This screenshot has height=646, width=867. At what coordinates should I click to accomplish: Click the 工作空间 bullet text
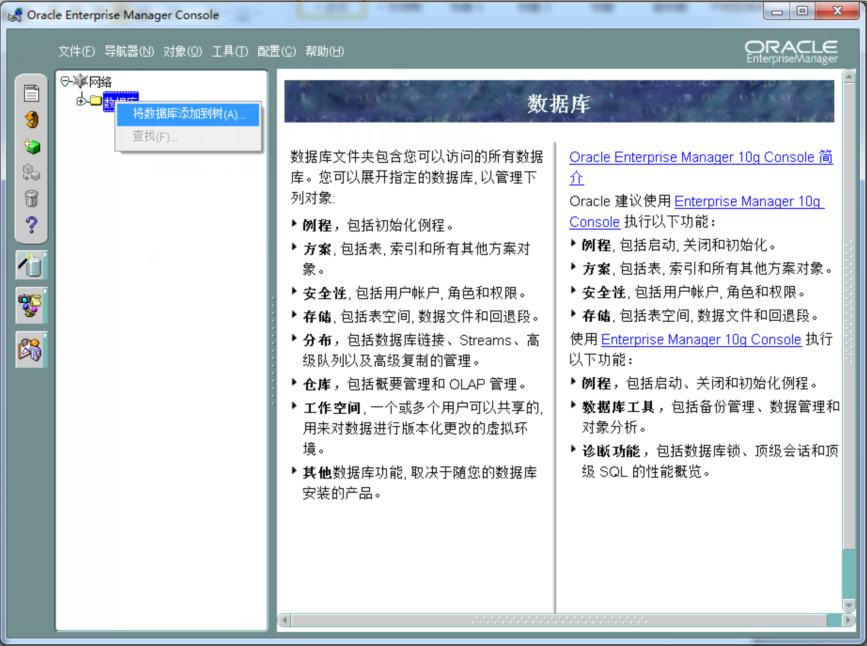point(422,428)
